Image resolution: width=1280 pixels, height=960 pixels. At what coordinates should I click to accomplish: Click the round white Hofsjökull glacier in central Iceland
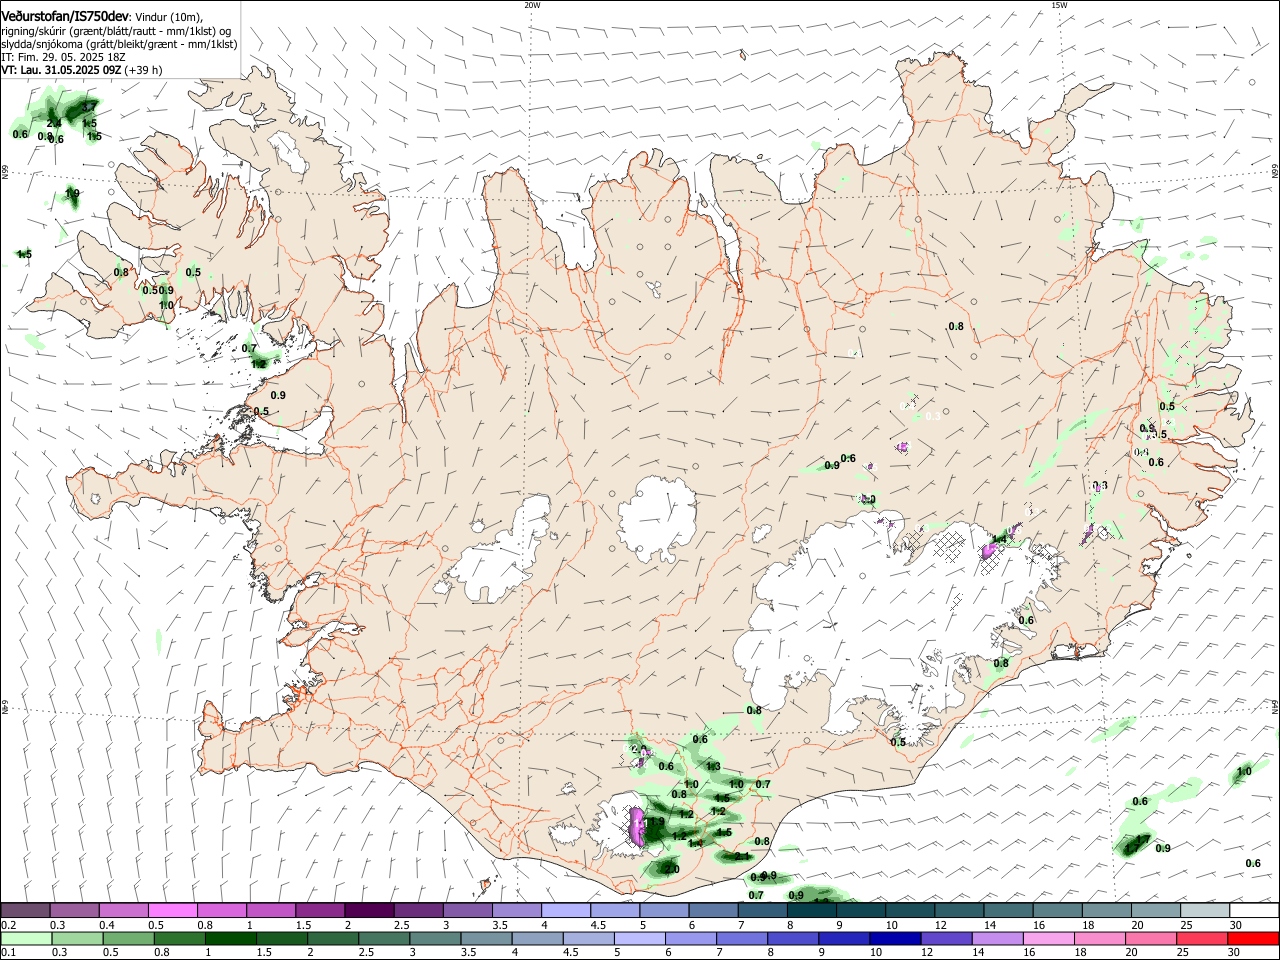(657, 518)
